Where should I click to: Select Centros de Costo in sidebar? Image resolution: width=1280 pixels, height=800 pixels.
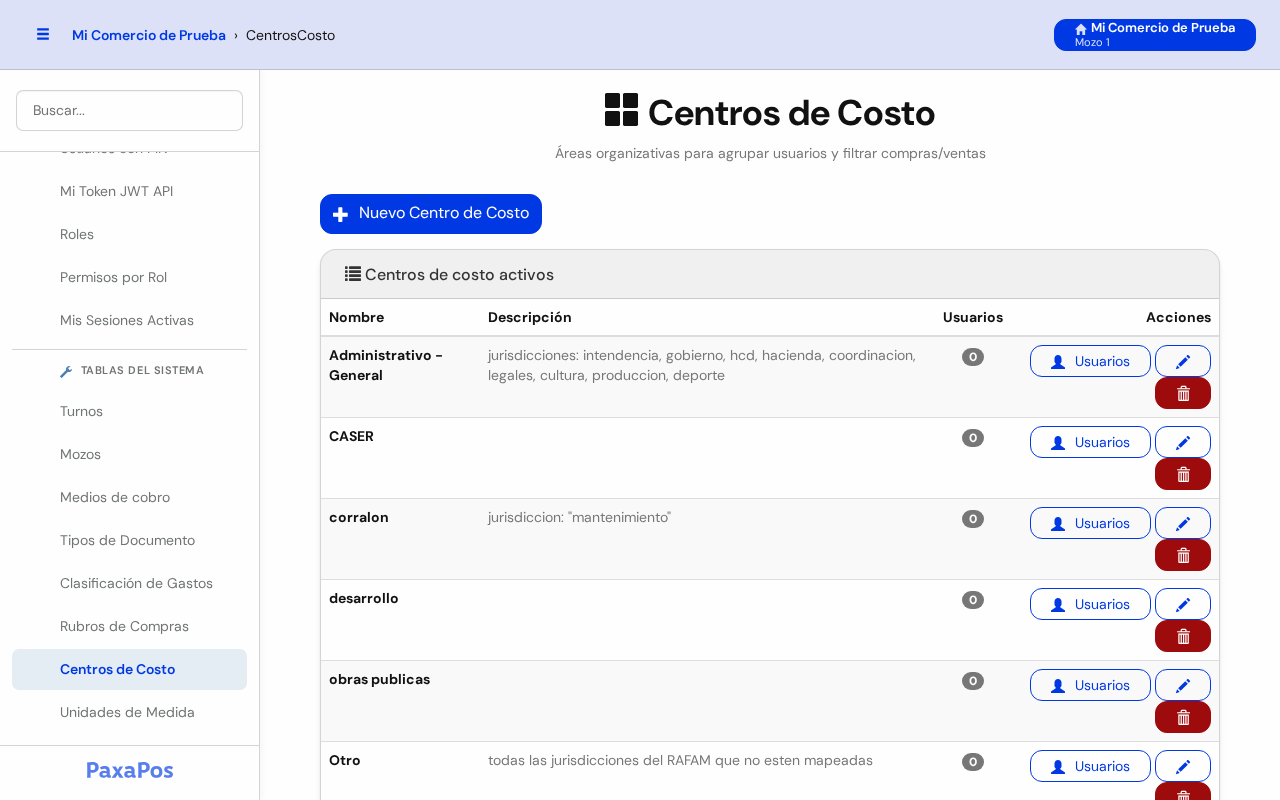pos(129,669)
